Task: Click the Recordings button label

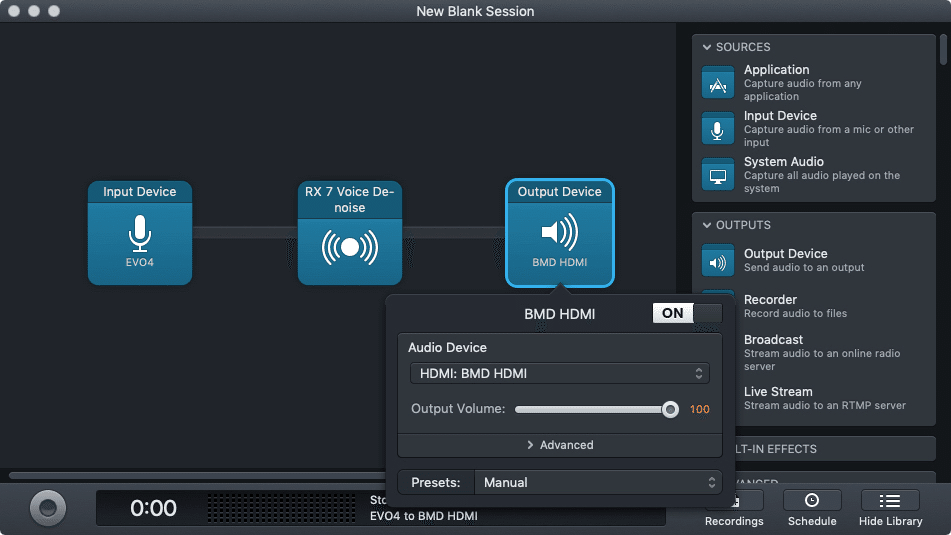Action: pos(734,521)
